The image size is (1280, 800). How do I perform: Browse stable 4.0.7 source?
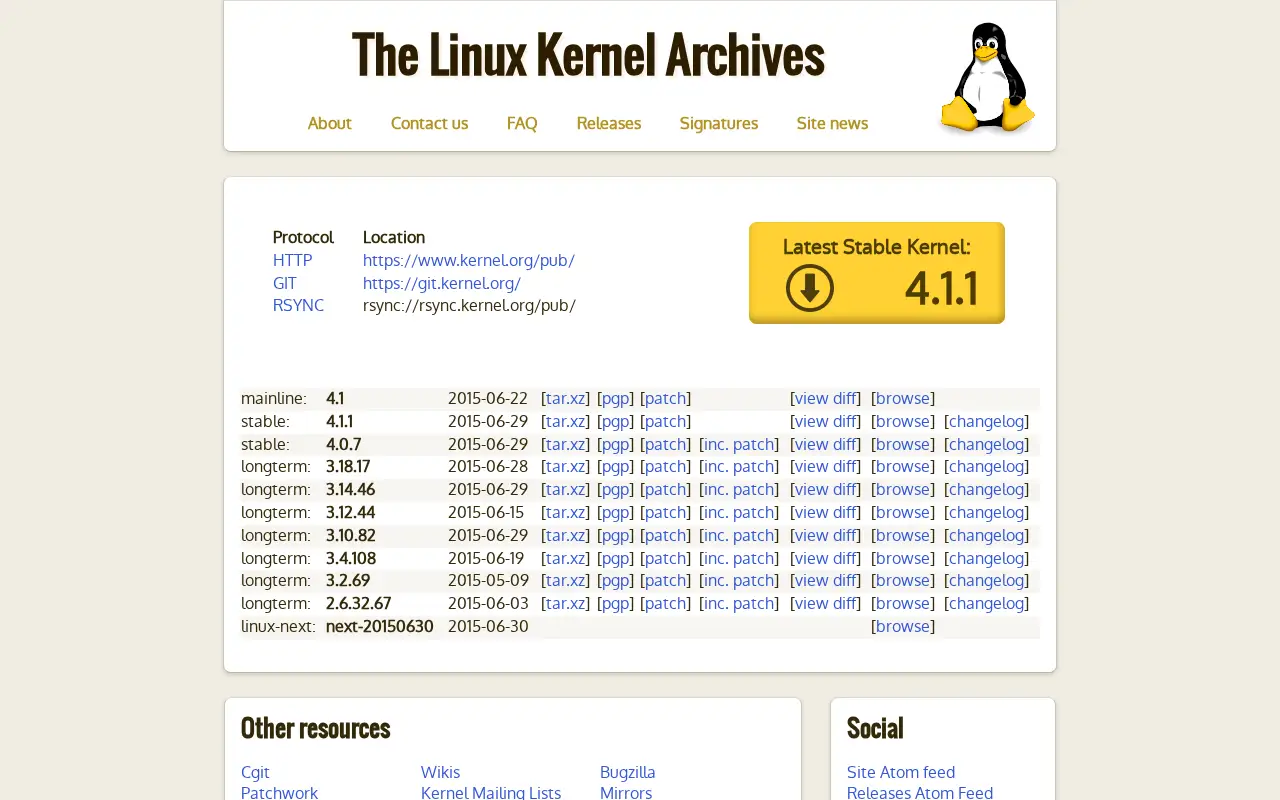(x=903, y=444)
